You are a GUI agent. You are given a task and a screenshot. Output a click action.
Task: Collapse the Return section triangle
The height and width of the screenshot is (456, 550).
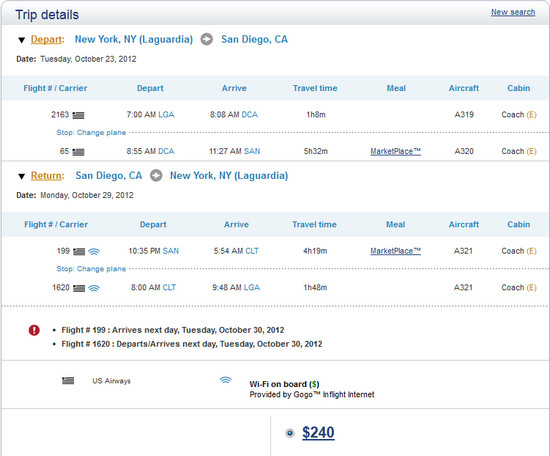tap(22, 176)
